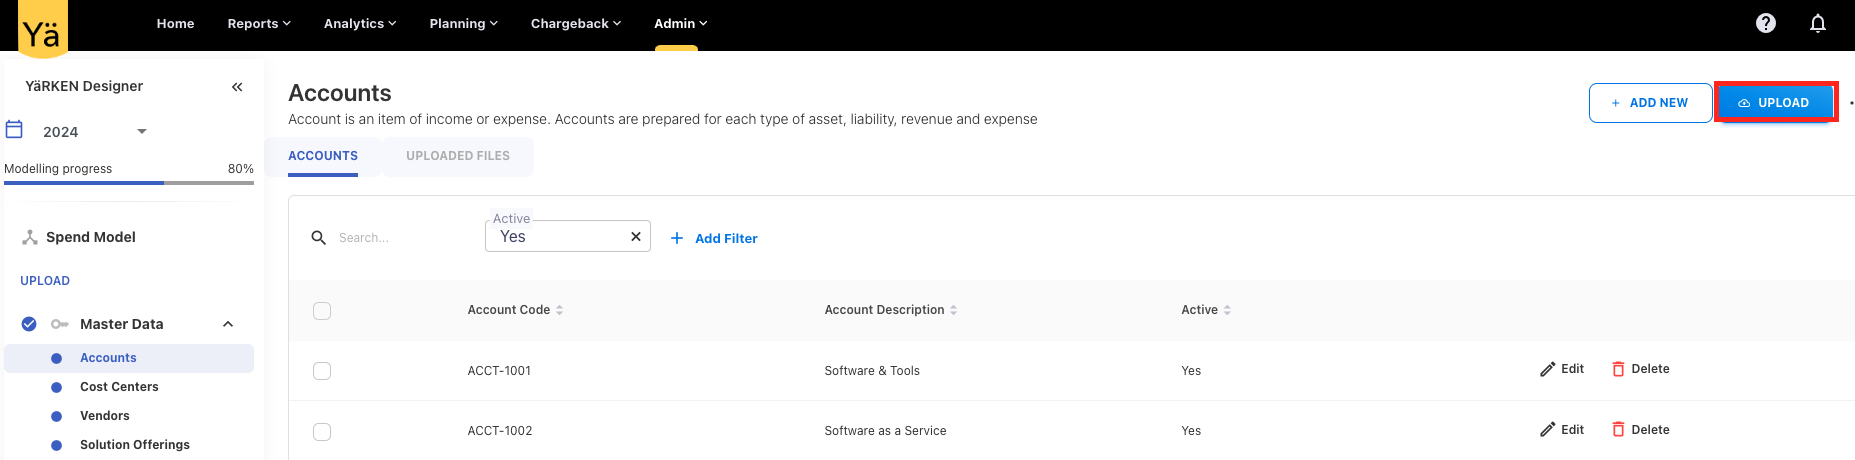This screenshot has height=460, width=1855.
Task: Click the Modelling progress bar
Action: pyautogui.click(x=128, y=183)
